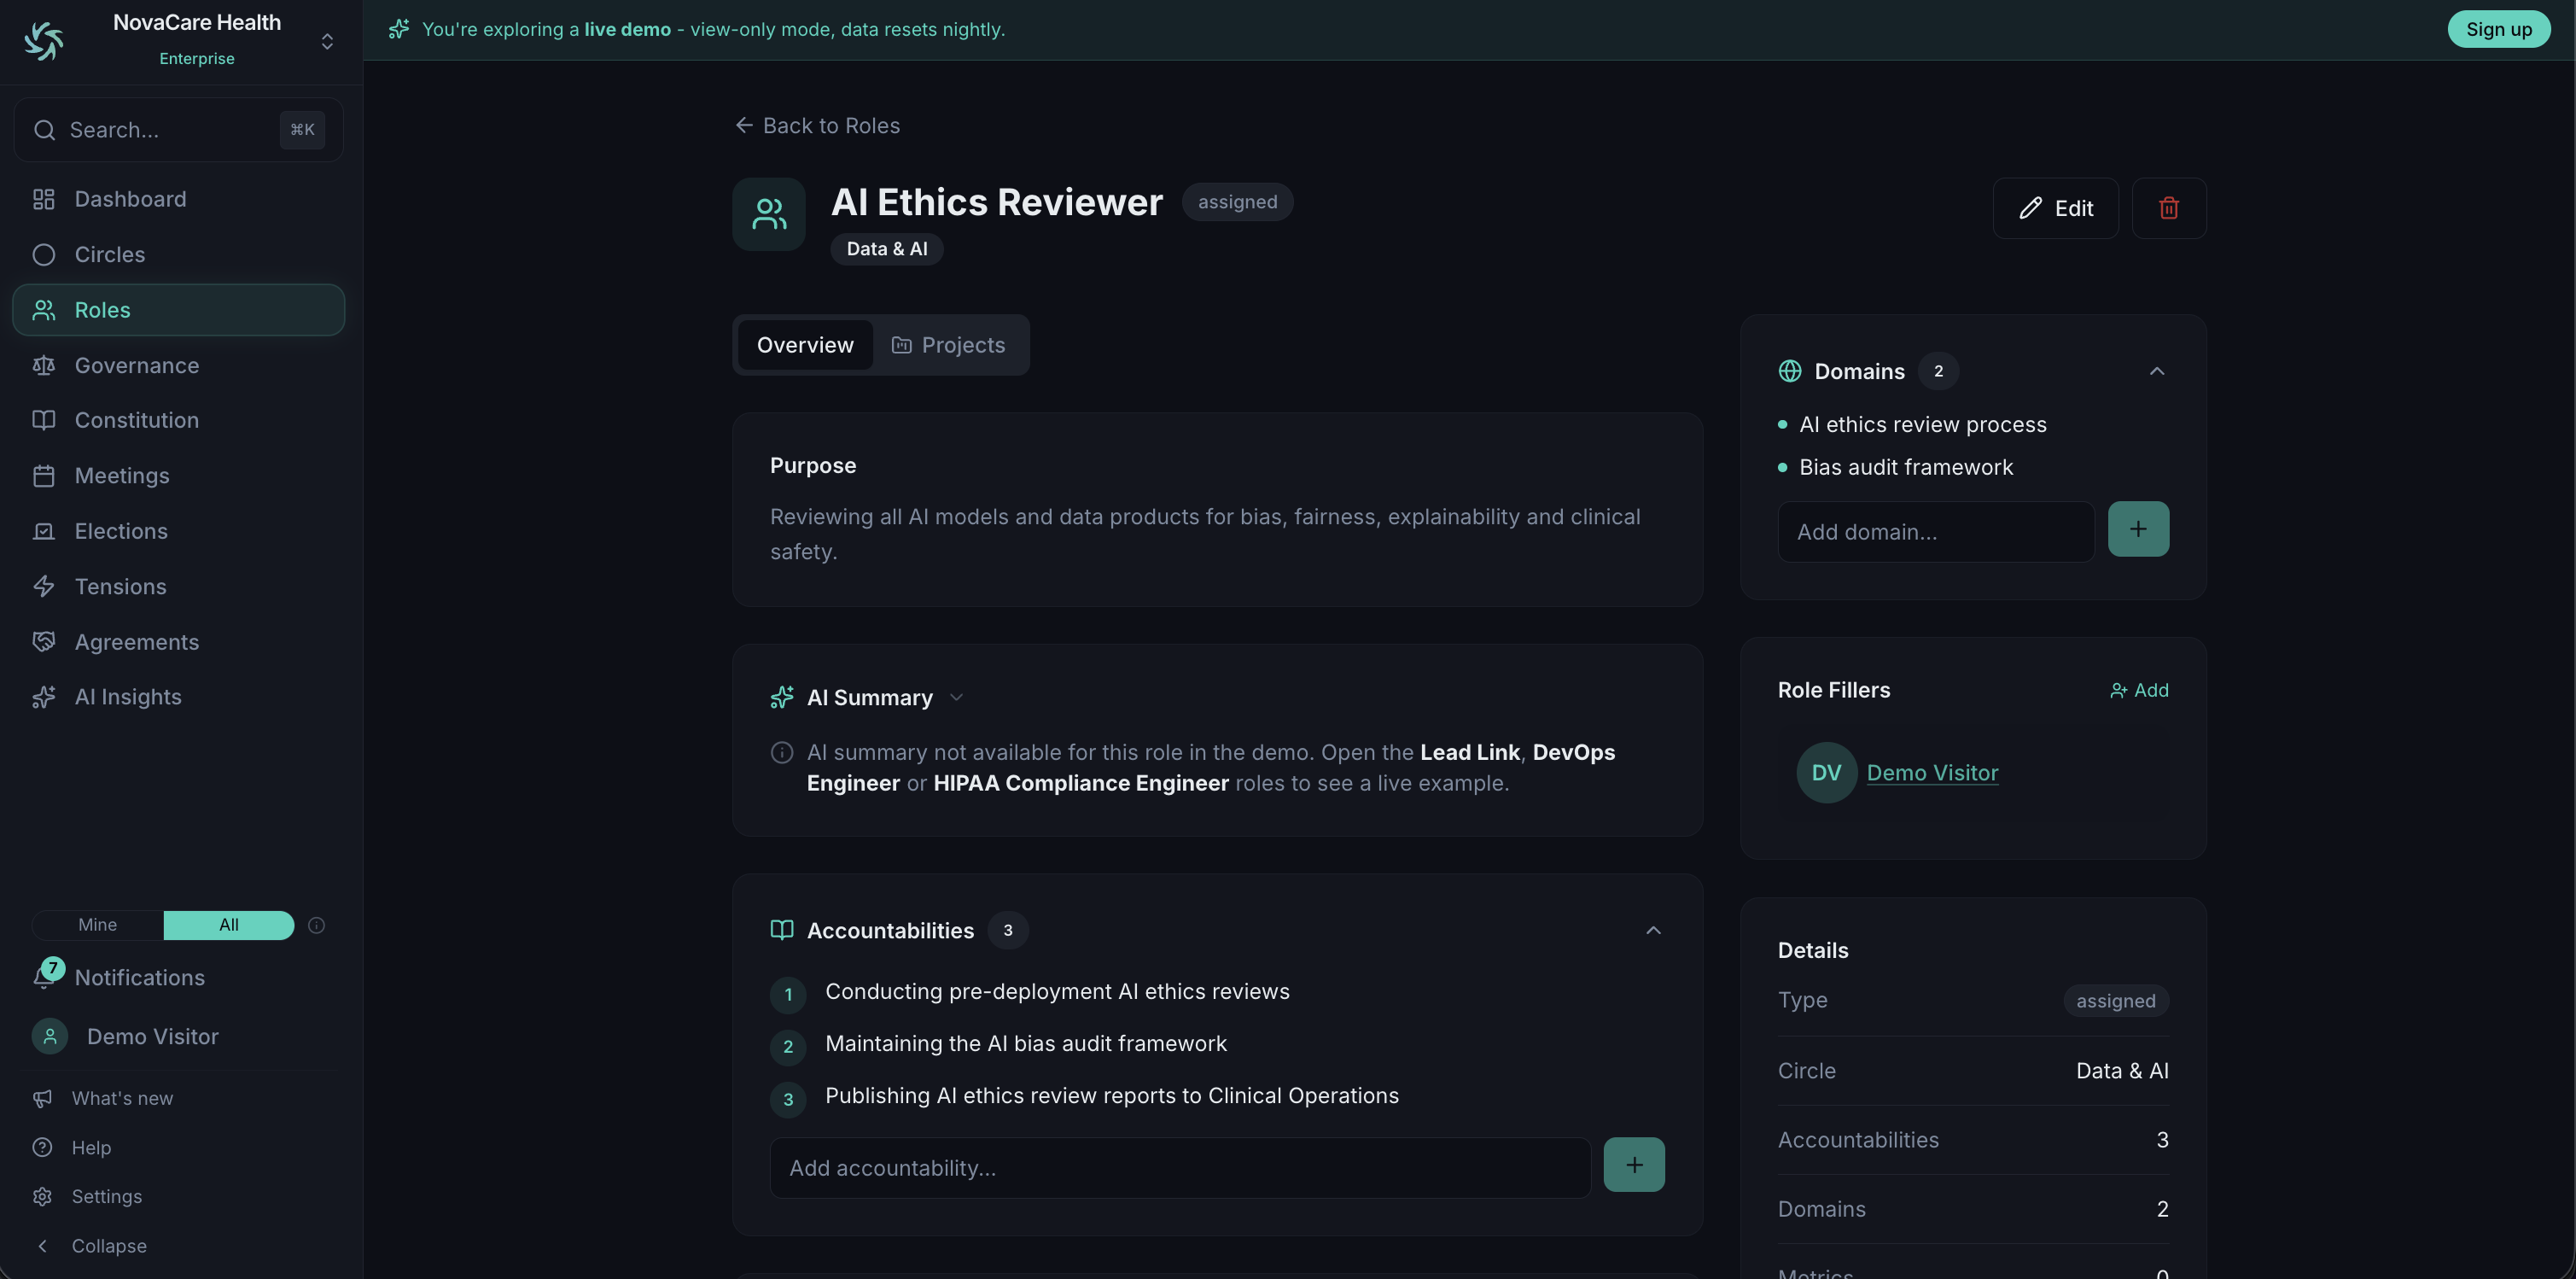The image size is (2576, 1279).
Task: Click the Dashboard grid icon
Action: point(43,199)
